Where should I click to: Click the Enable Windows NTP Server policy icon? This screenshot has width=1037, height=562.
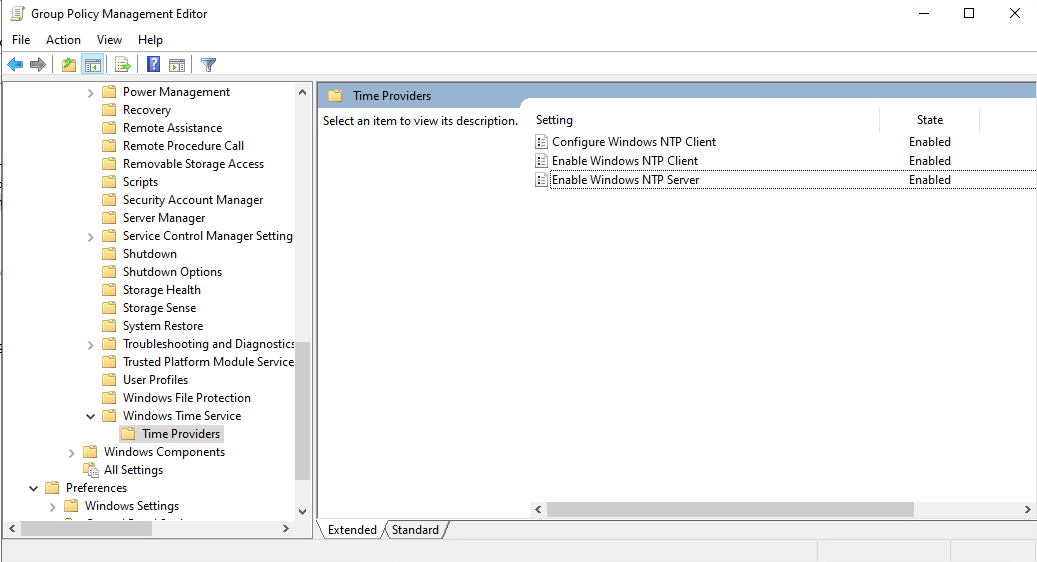tap(542, 180)
